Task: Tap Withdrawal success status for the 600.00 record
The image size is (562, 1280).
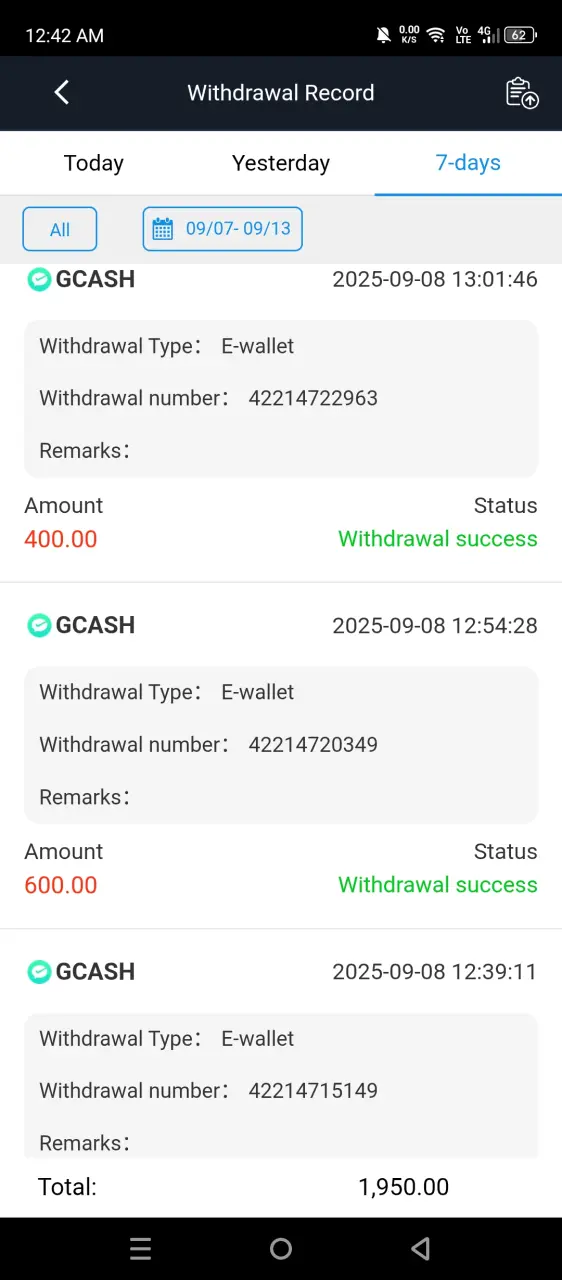Action: point(438,885)
